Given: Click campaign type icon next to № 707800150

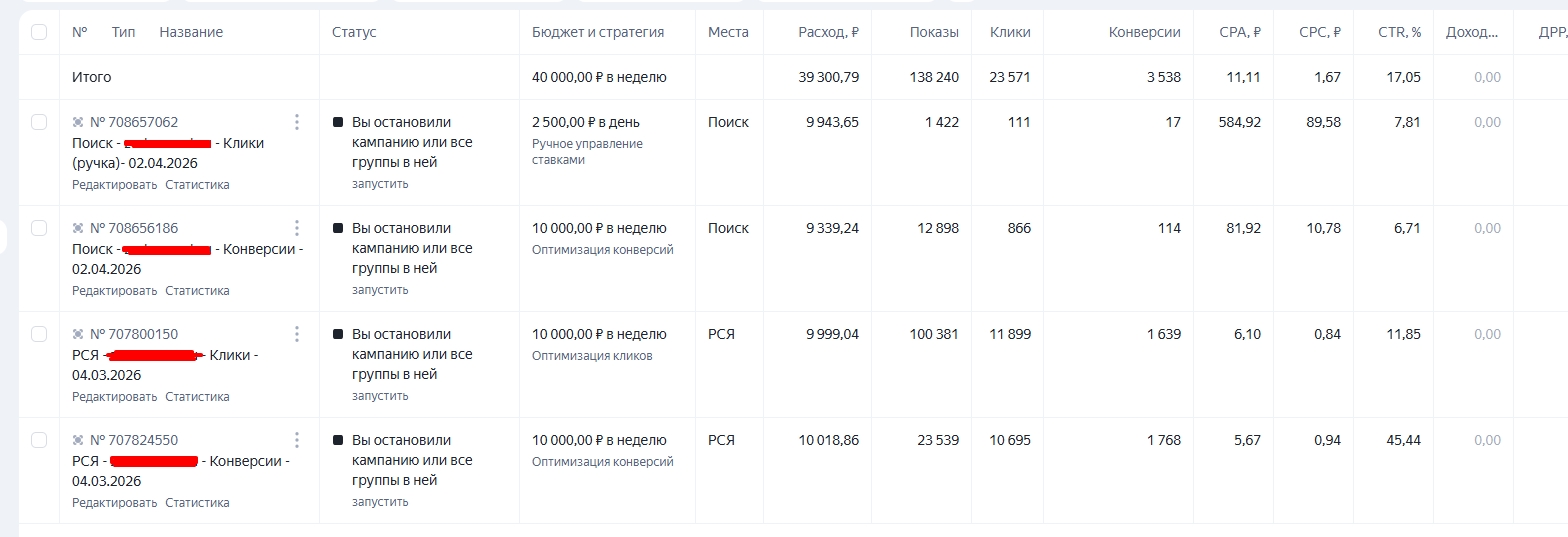Looking at the screenshot, I should 78,334.
